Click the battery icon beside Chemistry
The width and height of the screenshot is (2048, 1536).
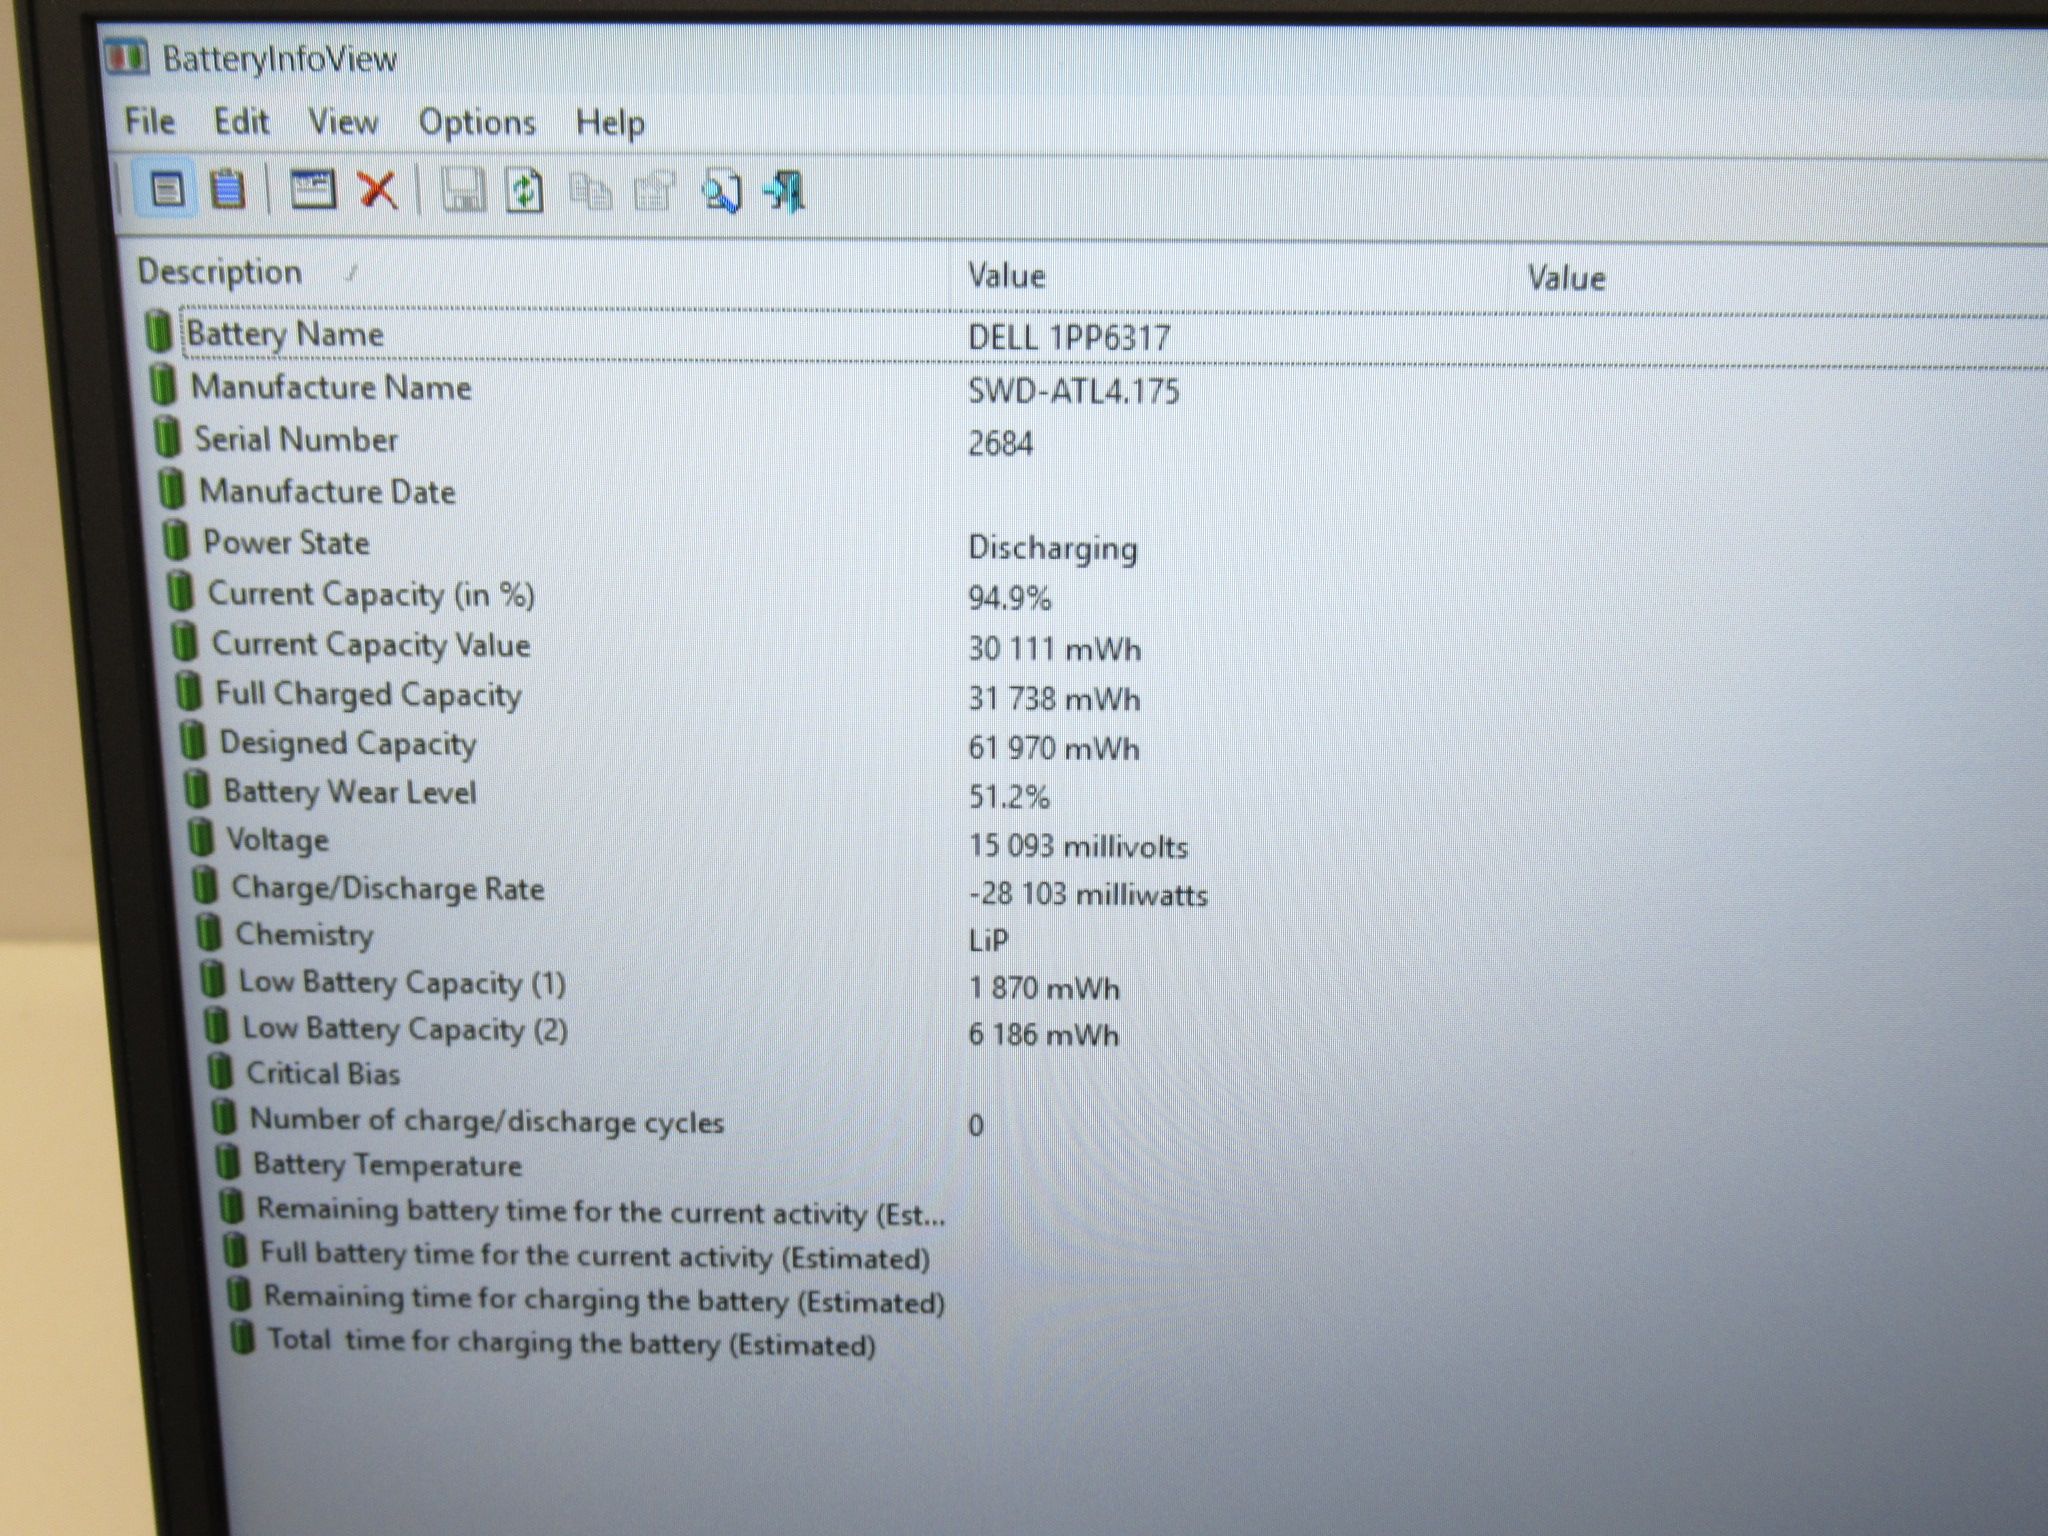pos(209,932)
